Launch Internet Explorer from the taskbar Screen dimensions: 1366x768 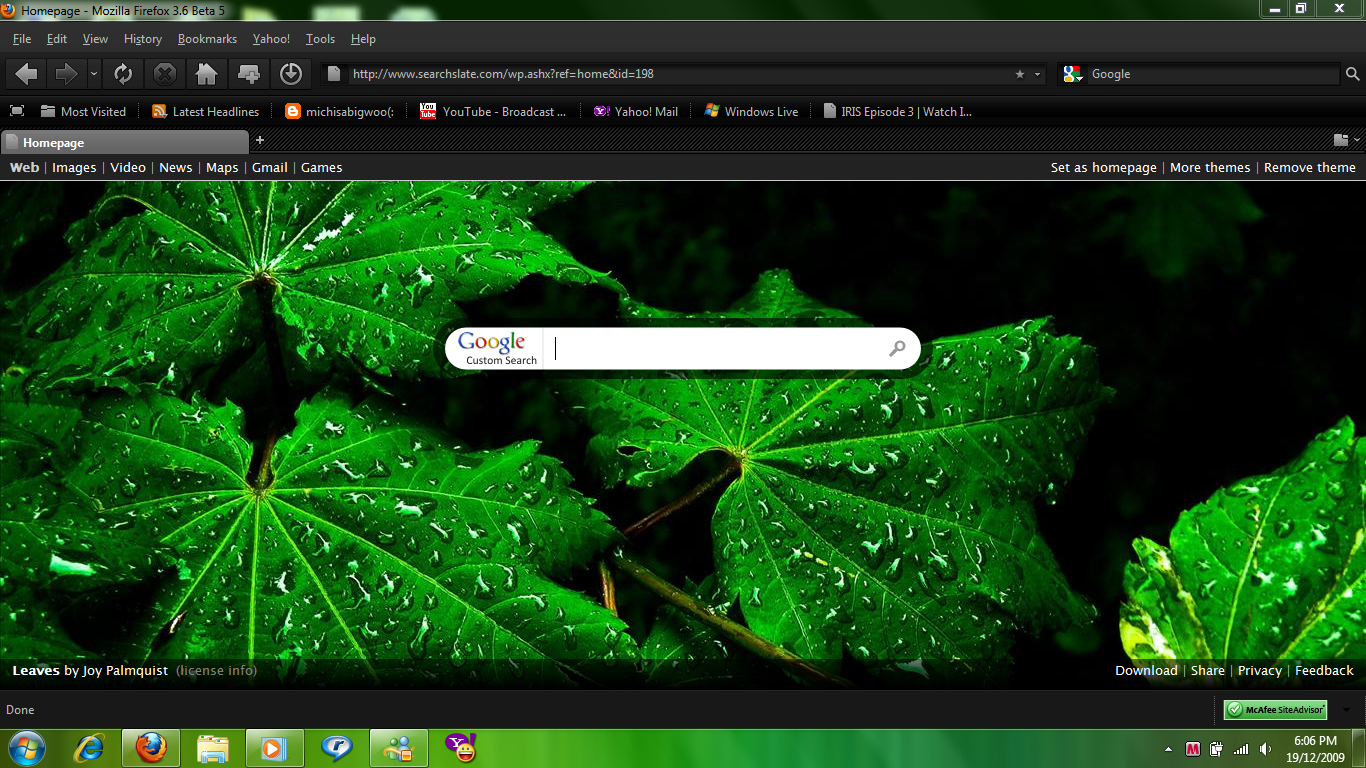point(90,748)
